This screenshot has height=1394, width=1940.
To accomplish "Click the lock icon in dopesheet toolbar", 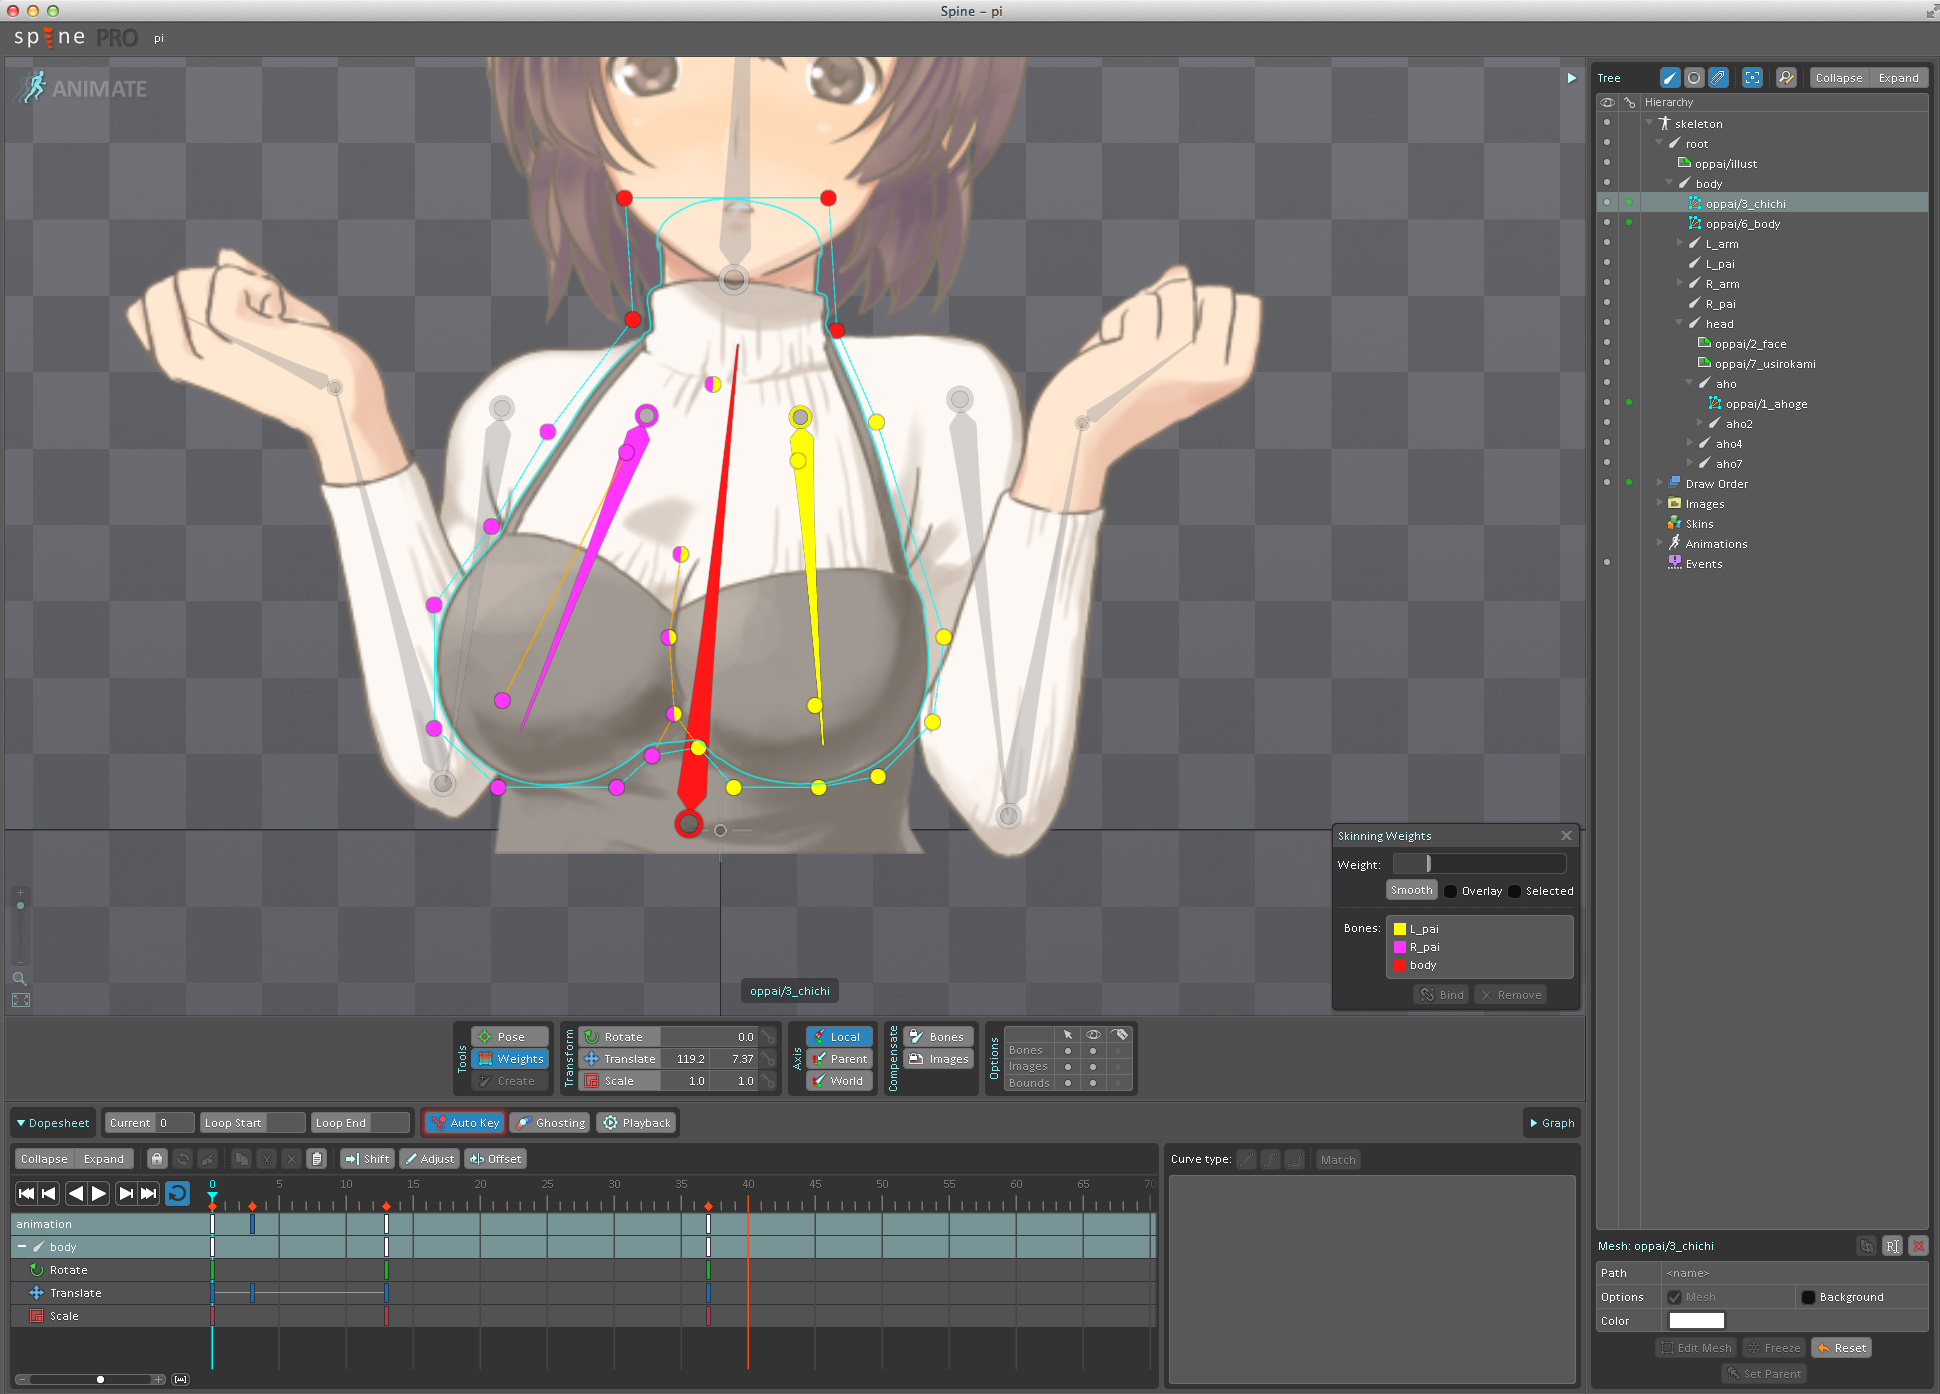I will coord(157,1159).
